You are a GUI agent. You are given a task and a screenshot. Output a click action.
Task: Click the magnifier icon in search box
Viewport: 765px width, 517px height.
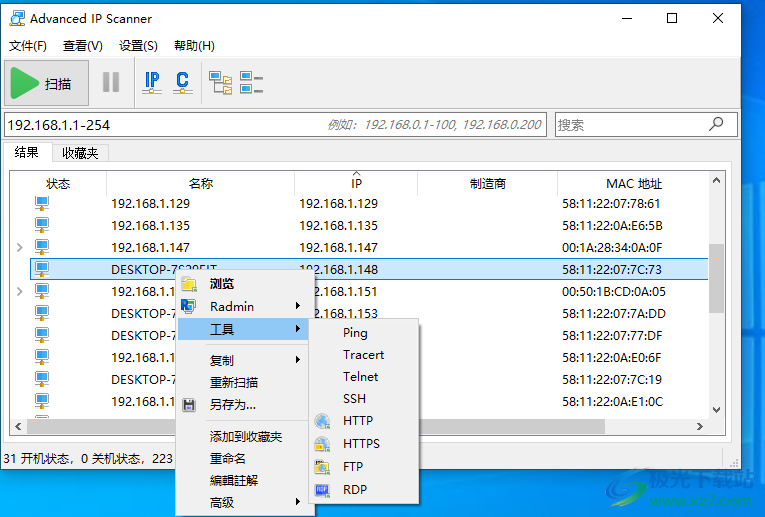click(x=716, y=124)
